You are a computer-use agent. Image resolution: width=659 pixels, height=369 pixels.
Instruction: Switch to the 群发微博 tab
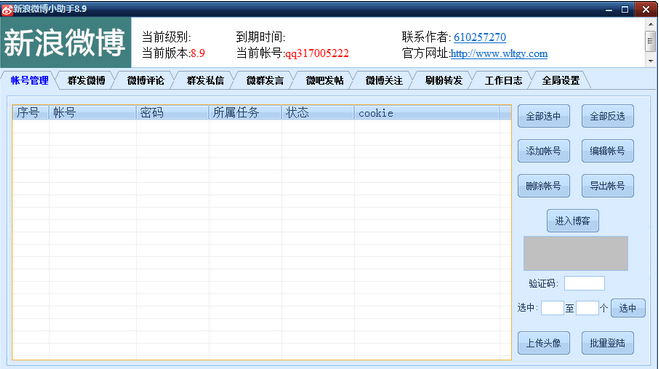click(x=86, y=80)
